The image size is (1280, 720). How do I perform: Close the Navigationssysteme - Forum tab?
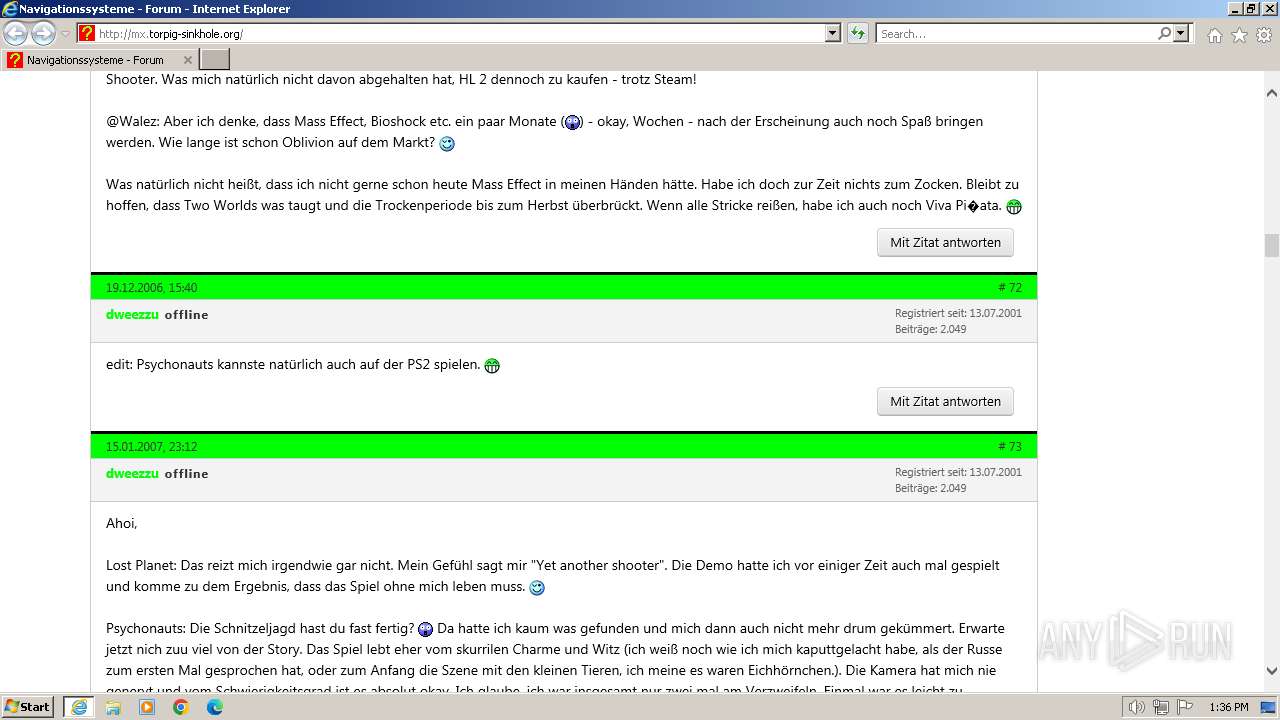(187, 60)
